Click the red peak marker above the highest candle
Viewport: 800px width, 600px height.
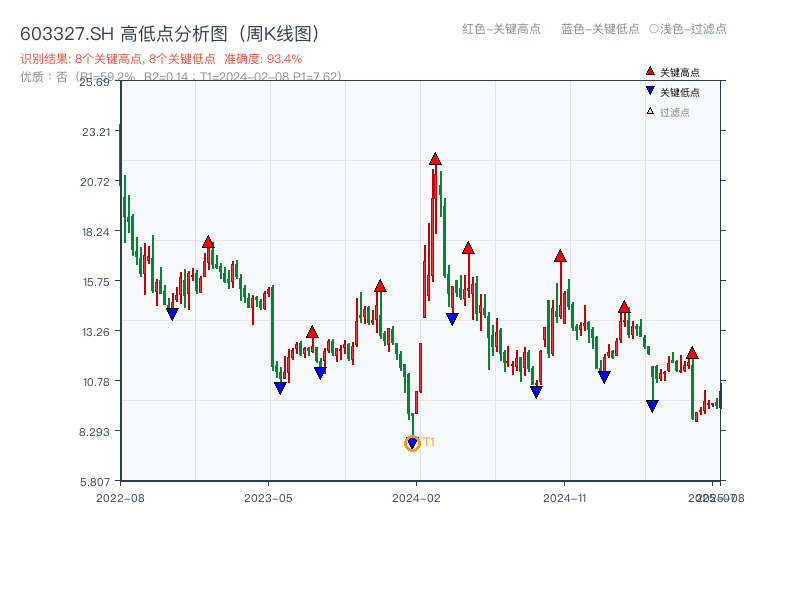pyautogui.click(x=435, y=156)
